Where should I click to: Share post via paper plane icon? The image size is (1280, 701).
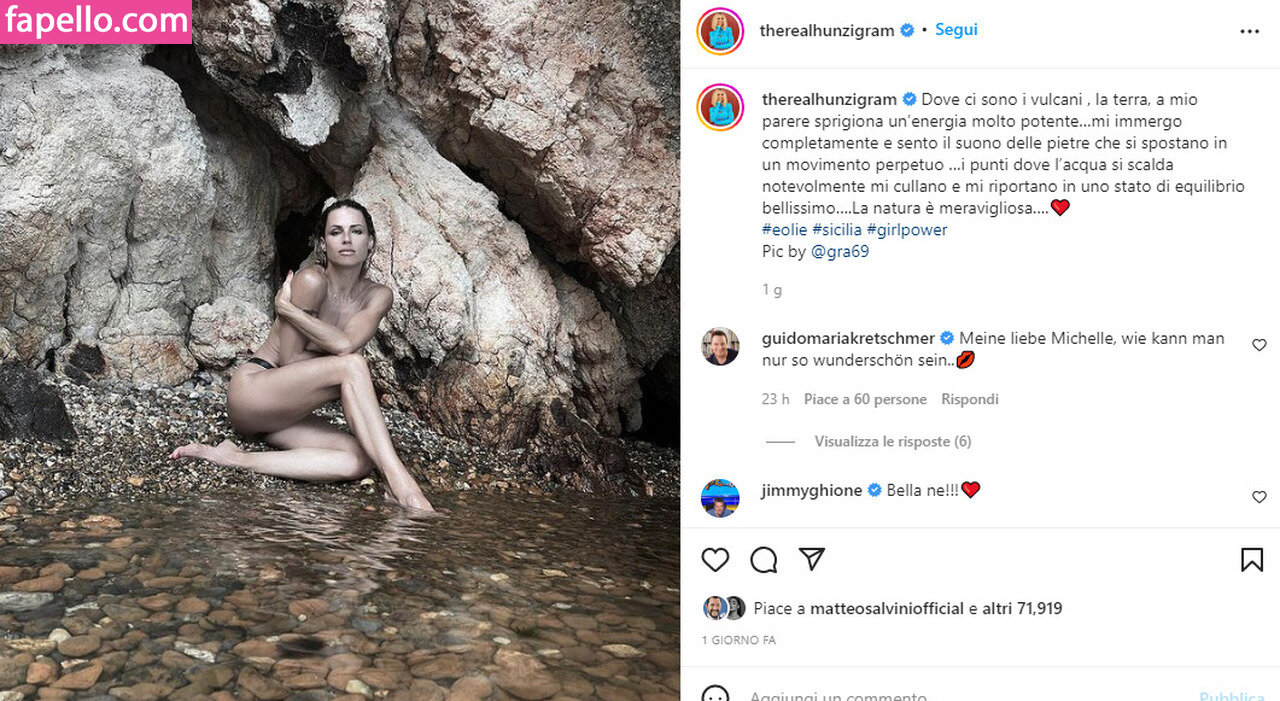(812, 560)
